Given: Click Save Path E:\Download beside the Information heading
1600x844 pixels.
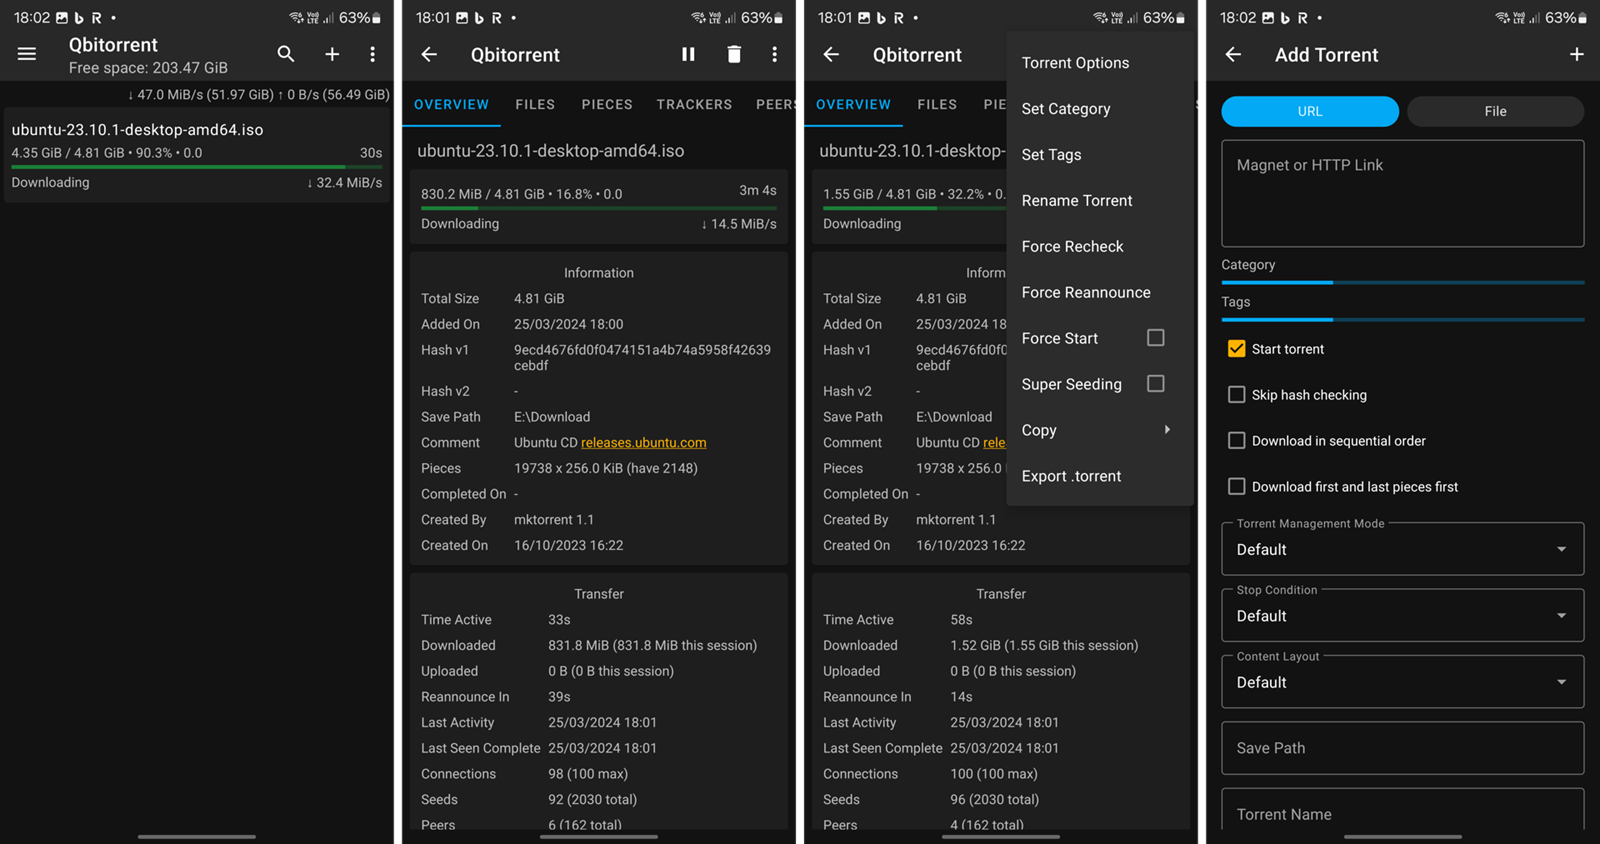Looking at the screenshot, I should tap(552, 417).
